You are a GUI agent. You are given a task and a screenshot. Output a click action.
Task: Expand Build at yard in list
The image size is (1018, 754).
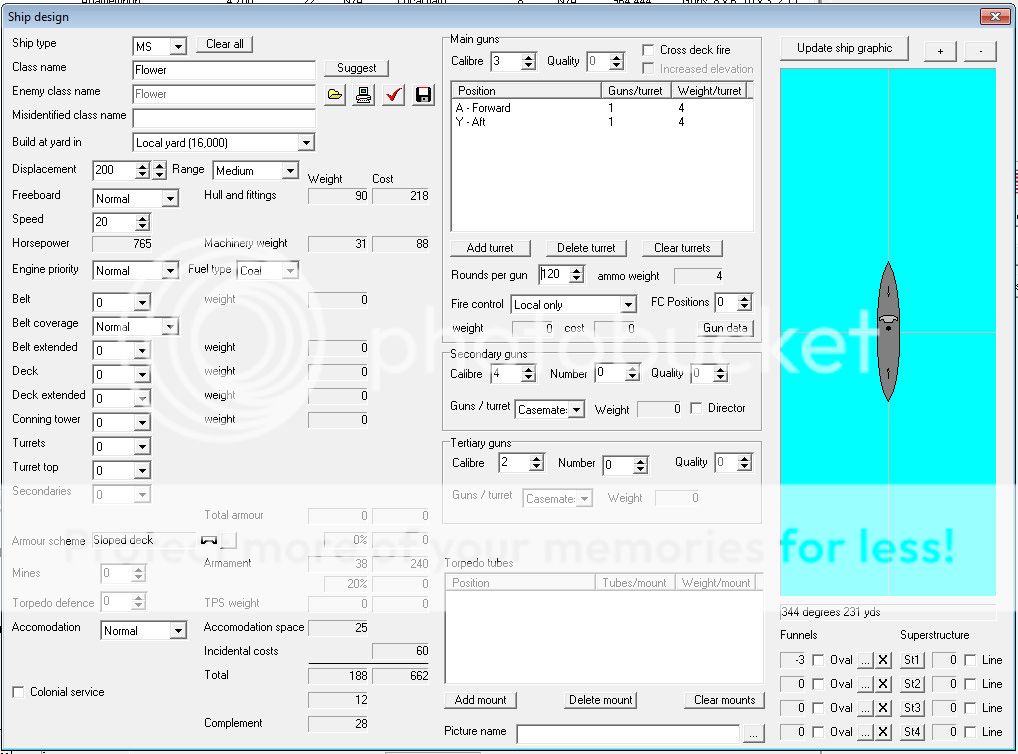pyautogui.click(x=306, y=142)
